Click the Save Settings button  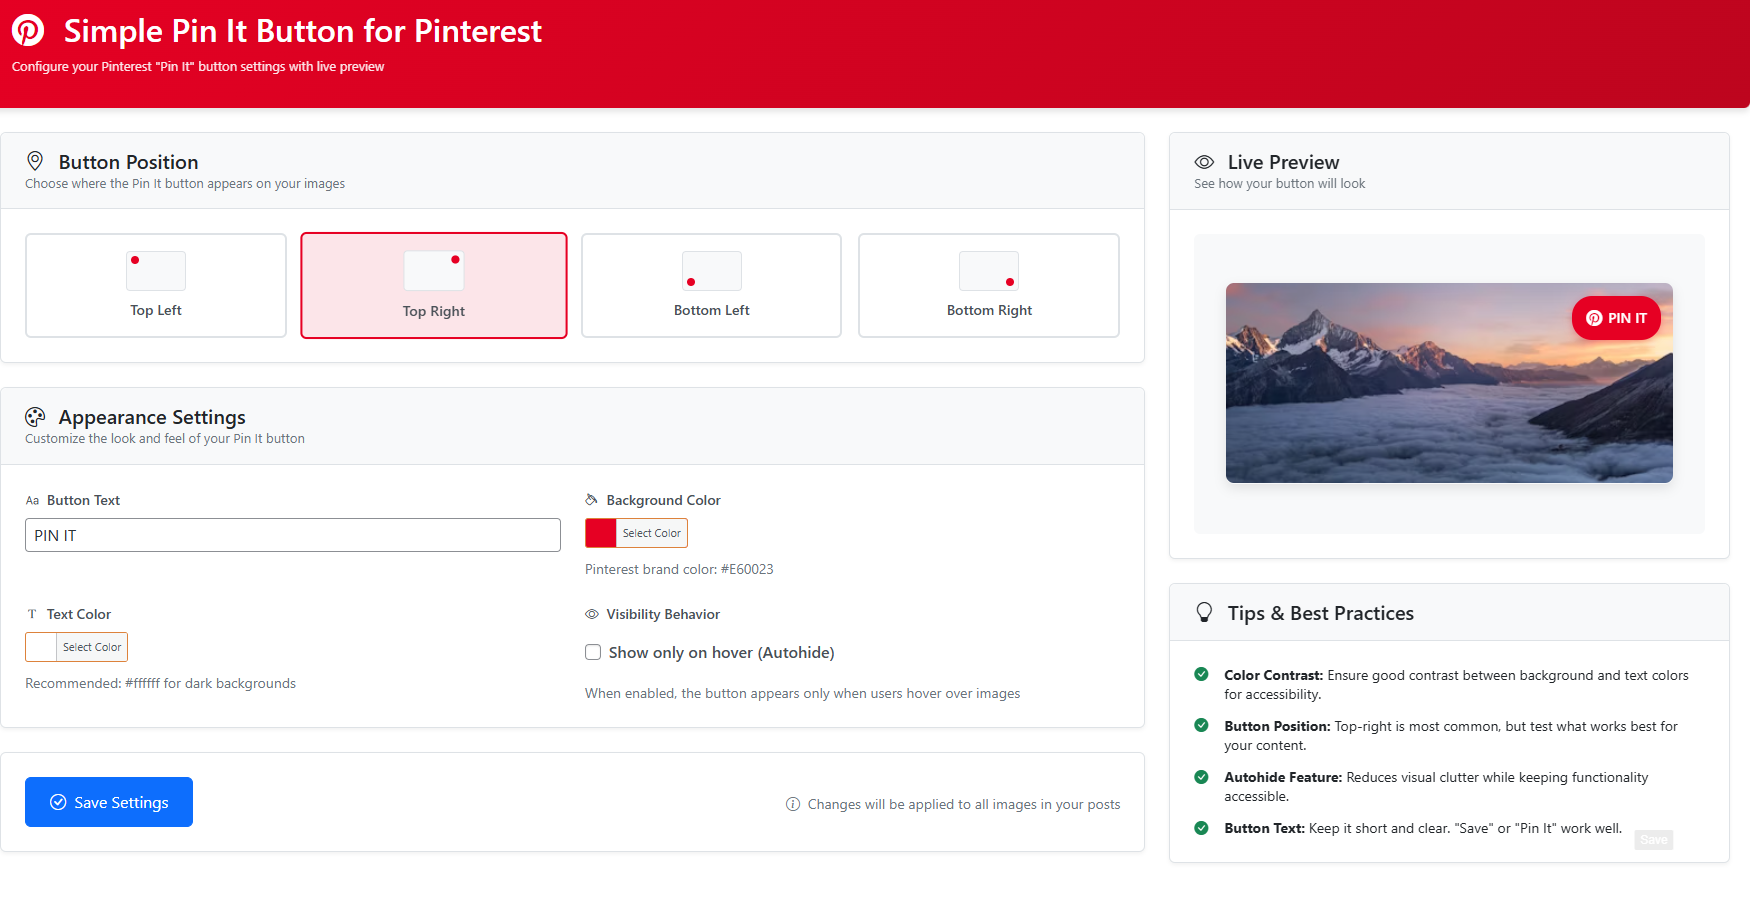click(109, 802)
